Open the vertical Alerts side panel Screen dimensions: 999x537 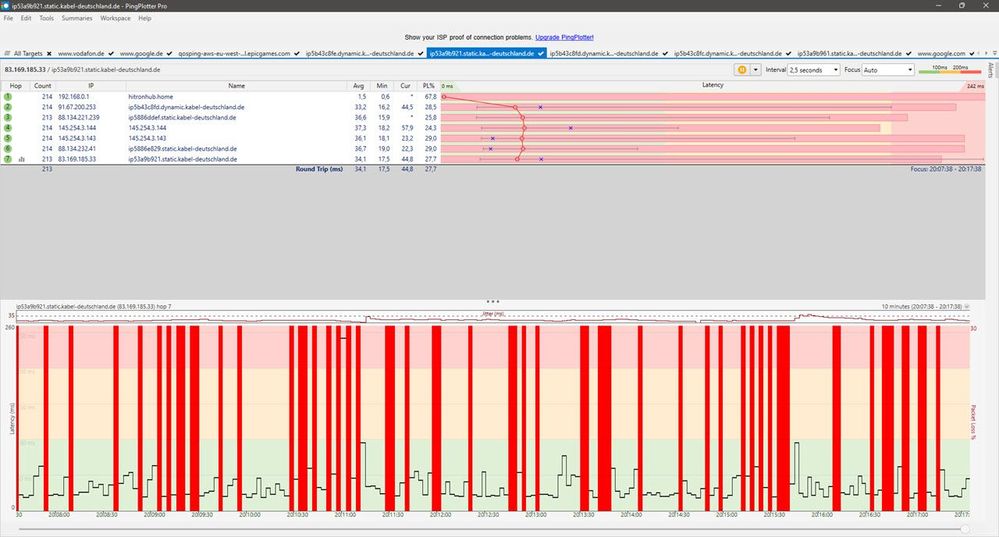click(991, 70)
